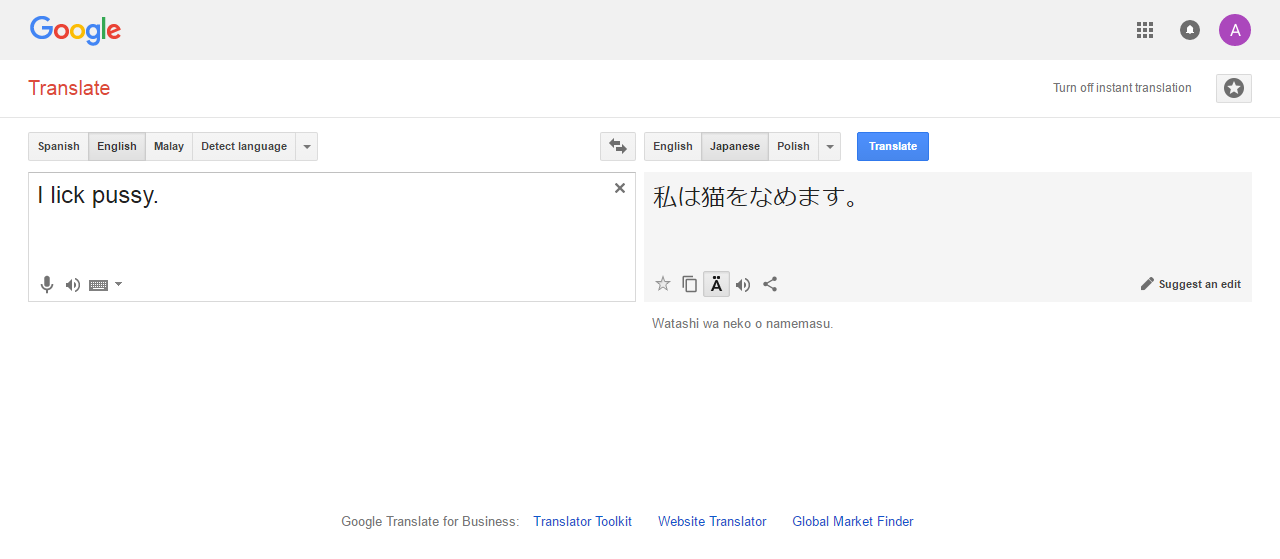Select Spanish as source language
Image resolution: width=1280 pixels, height=559 pixels.
[x=59, y=146]
